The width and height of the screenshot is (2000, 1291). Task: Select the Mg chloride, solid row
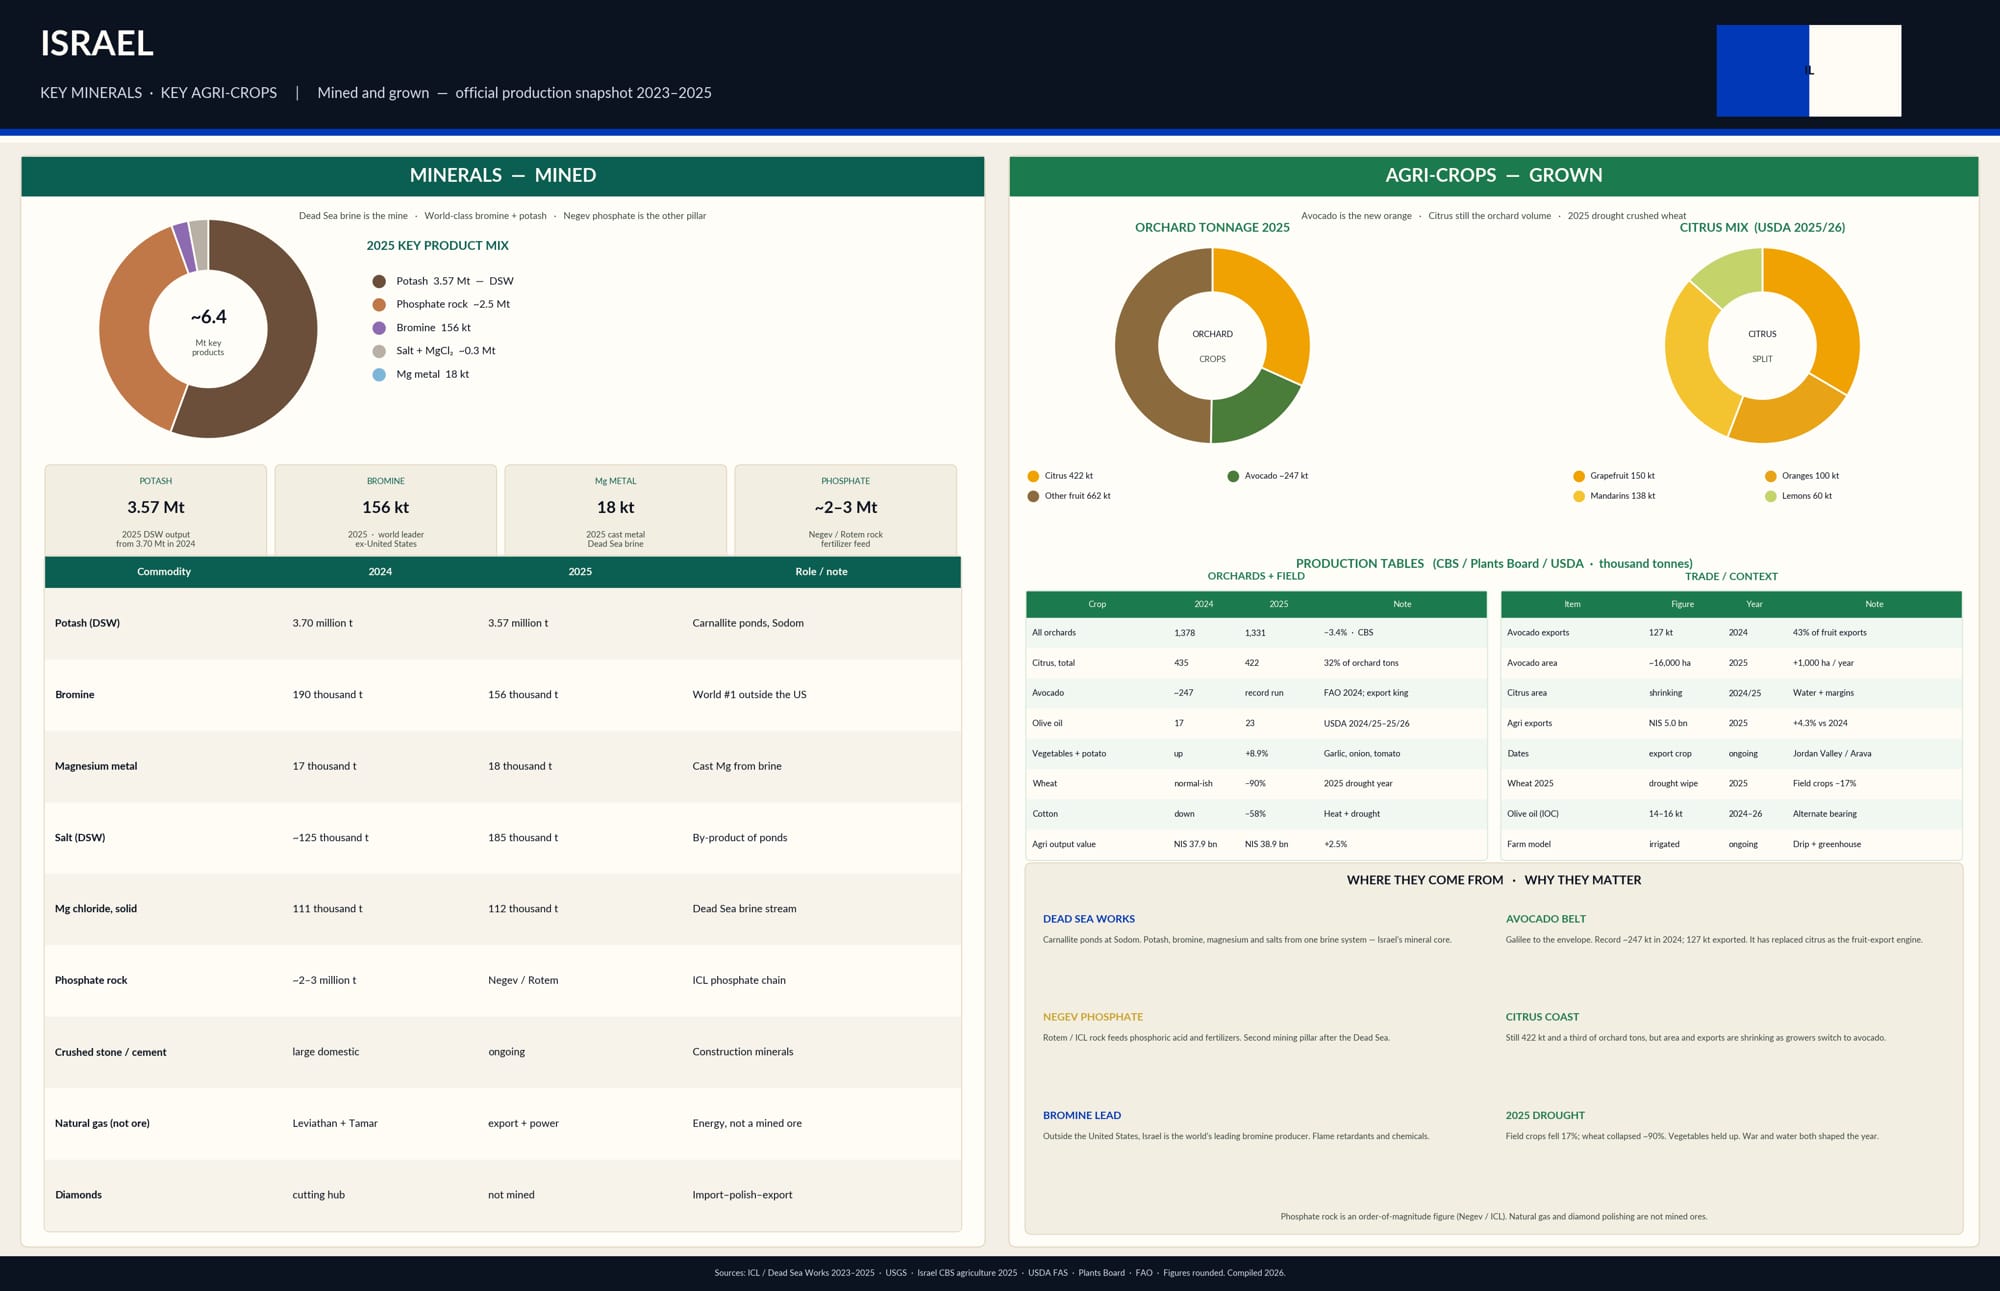(x=503, y=909)
